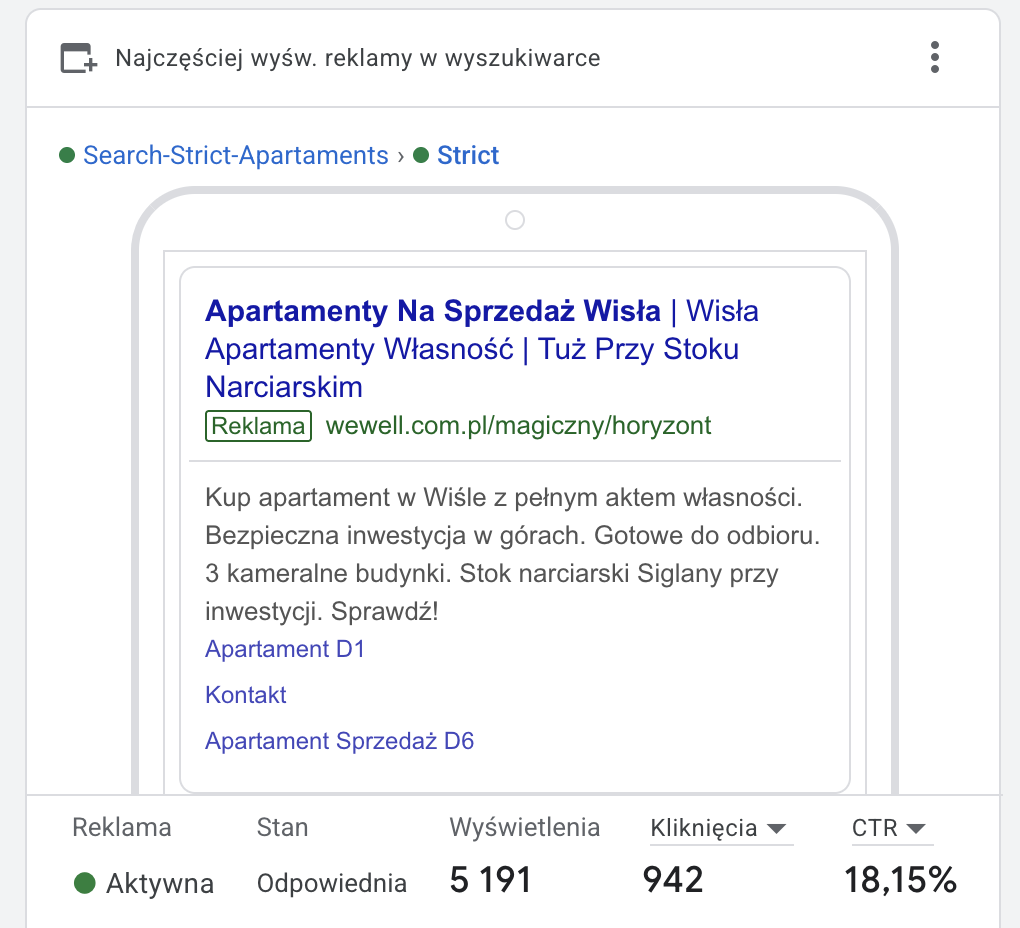The height and width of the screenshot is (928, 1020).
Task: Click the wewell.com.pl display URL
Action: click(x=518, y=426)
